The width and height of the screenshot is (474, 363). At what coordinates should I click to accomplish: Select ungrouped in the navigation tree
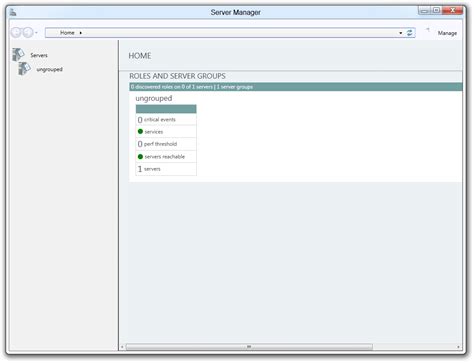coord(50,69)
